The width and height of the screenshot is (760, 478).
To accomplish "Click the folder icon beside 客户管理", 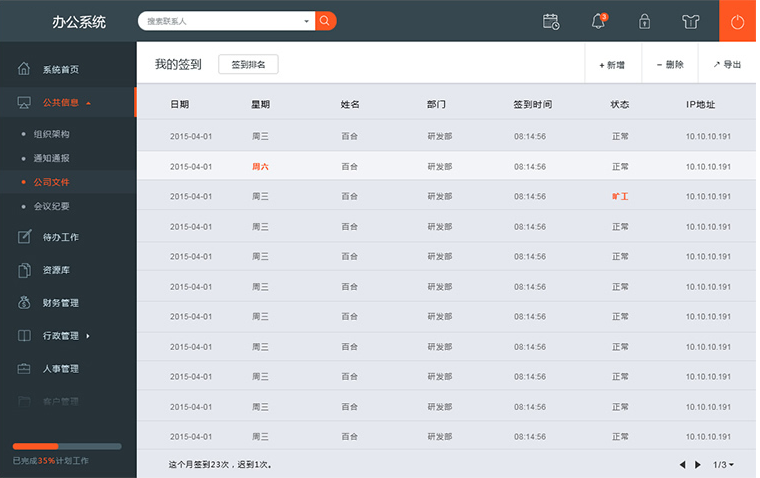I will 24,401.
